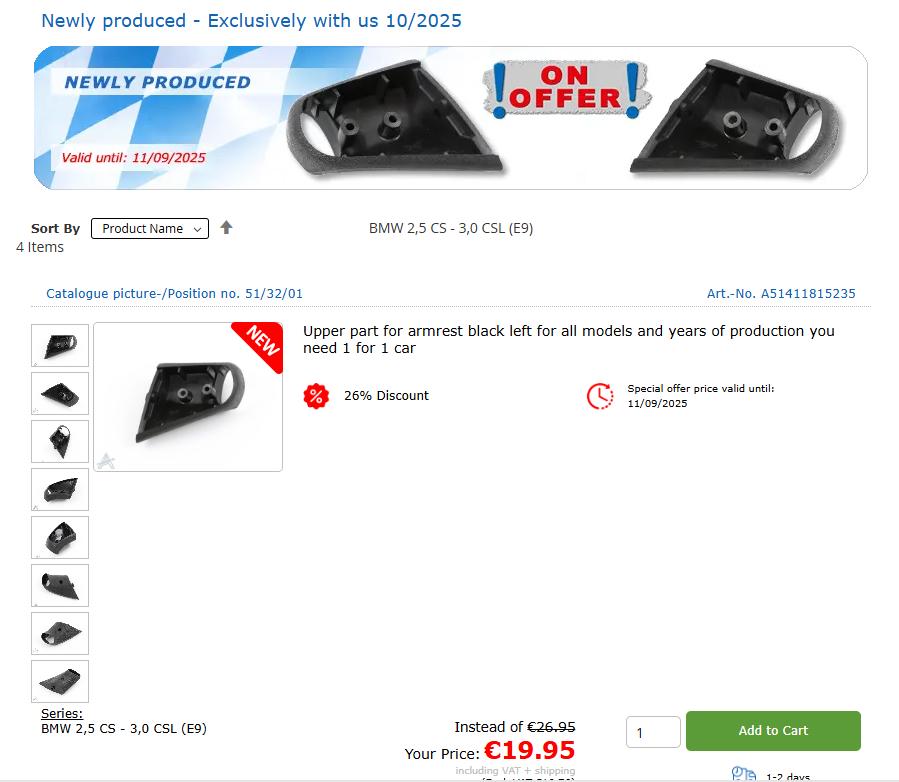Click the ascending sort arrow icon

coord(226,228)
